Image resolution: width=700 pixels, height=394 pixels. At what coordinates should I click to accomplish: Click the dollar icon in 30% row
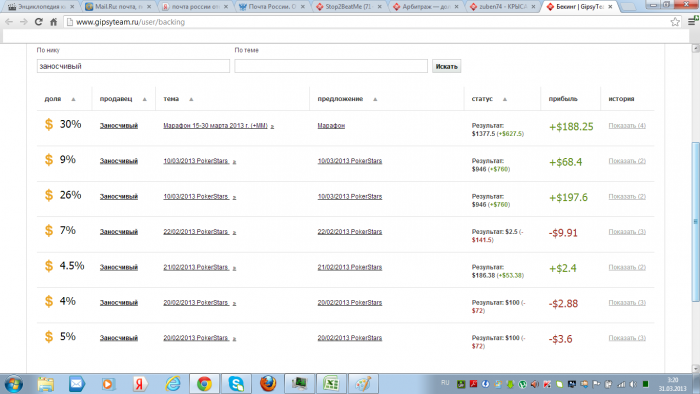49,124
